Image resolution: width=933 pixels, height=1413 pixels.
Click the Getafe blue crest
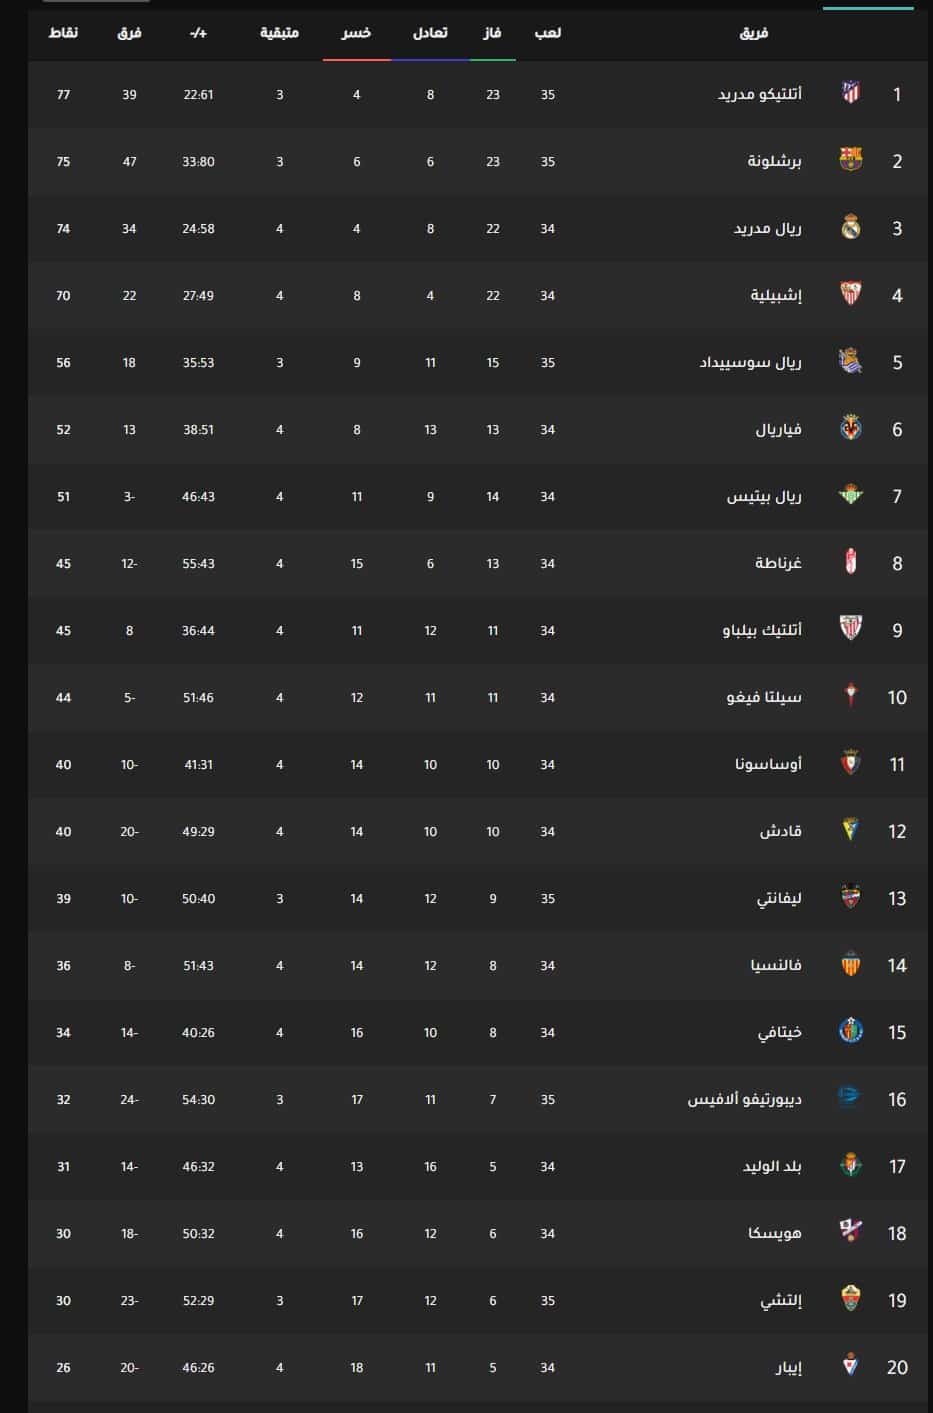(851, 1031)
